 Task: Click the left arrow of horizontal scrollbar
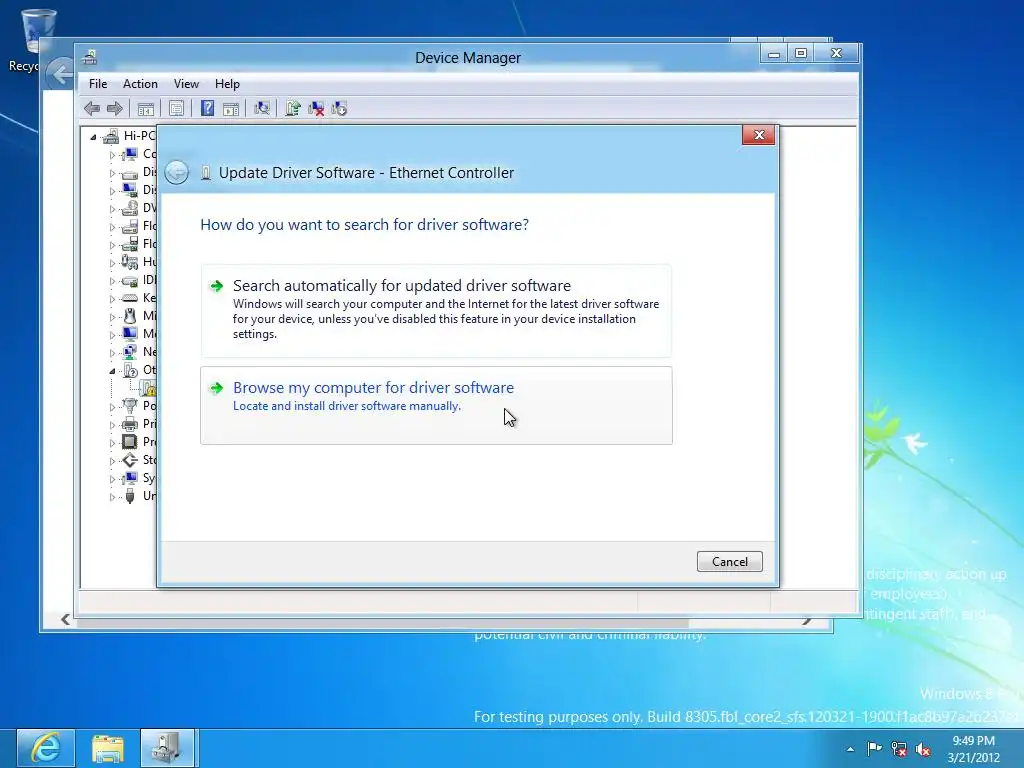point(65,619)
